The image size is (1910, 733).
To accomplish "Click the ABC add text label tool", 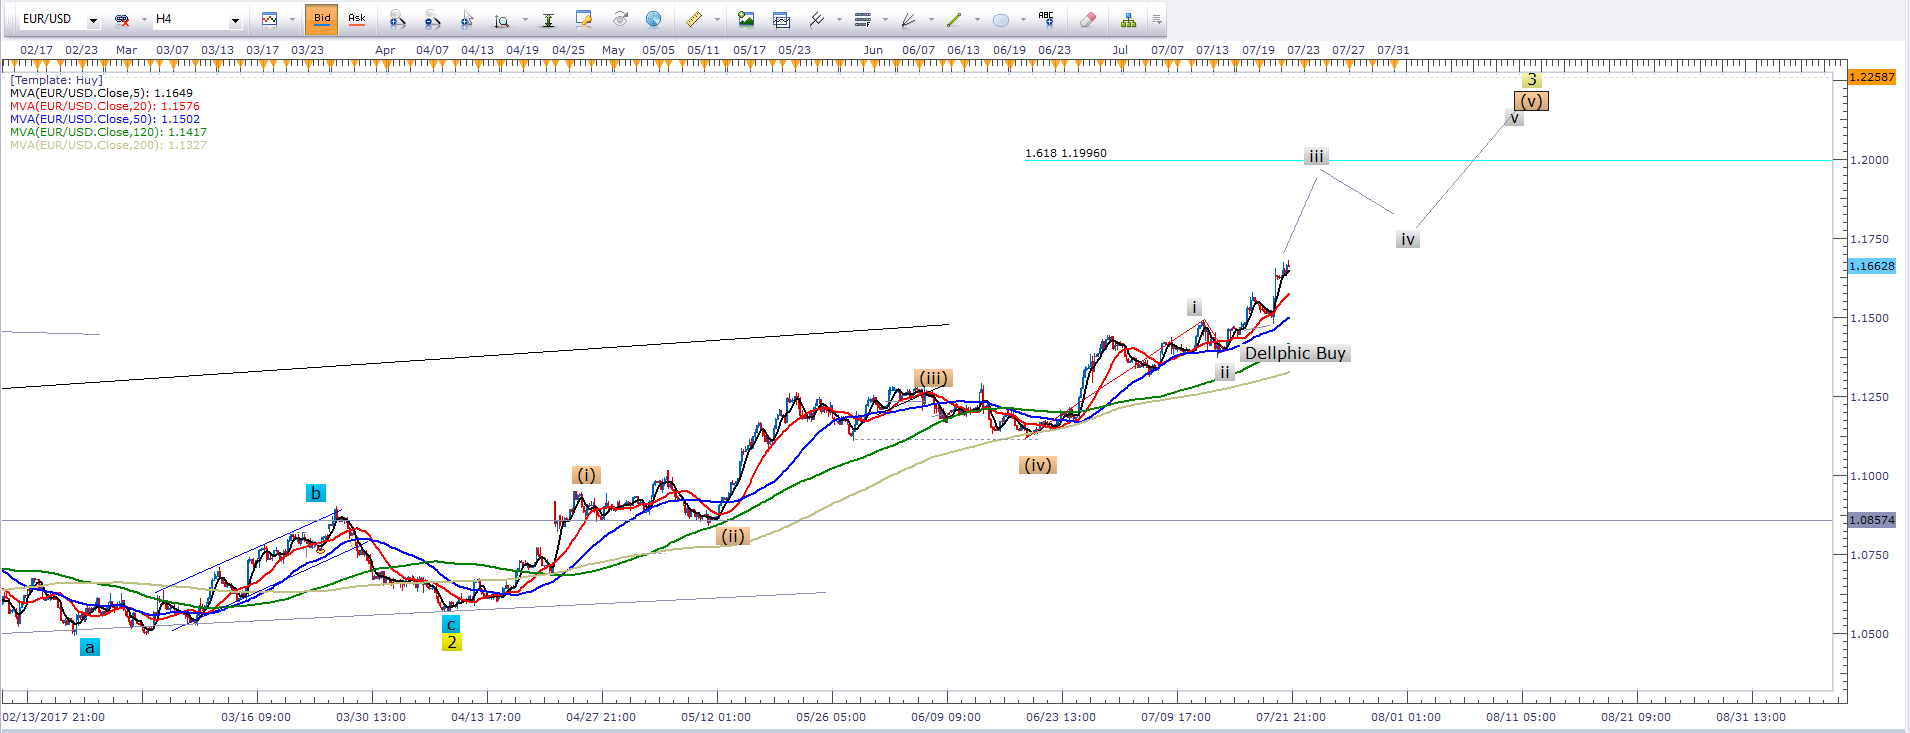I will (x=1046, y=19).
